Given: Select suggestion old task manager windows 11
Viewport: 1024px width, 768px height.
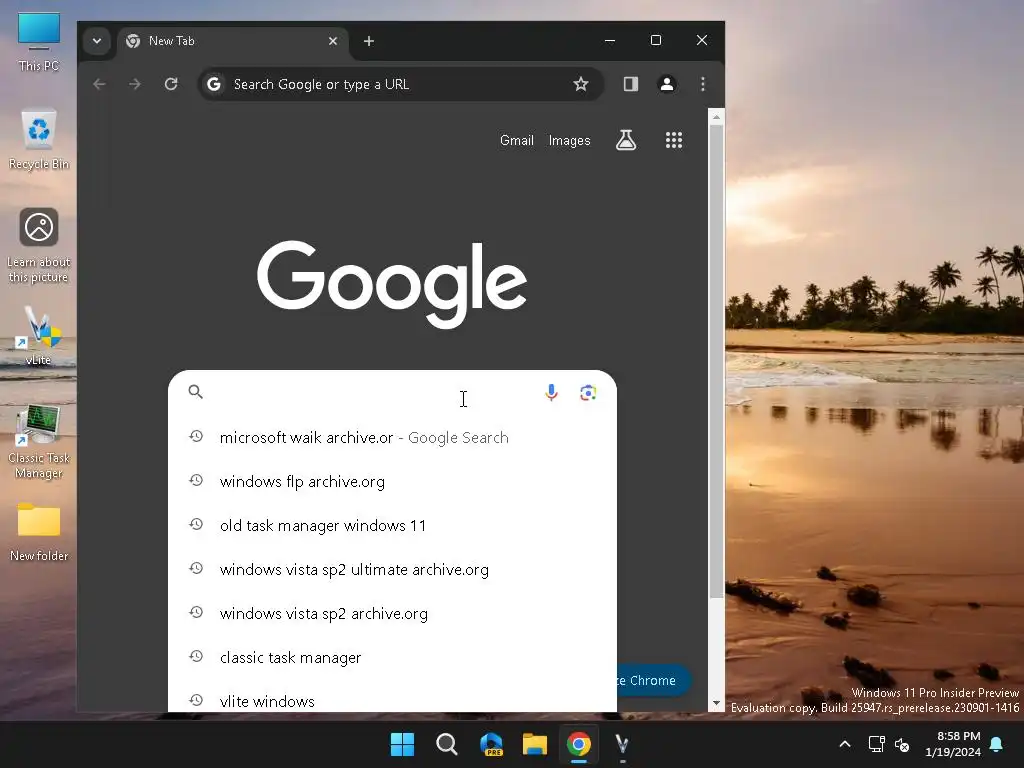Looking at the screenshot, I should [392, 526].
